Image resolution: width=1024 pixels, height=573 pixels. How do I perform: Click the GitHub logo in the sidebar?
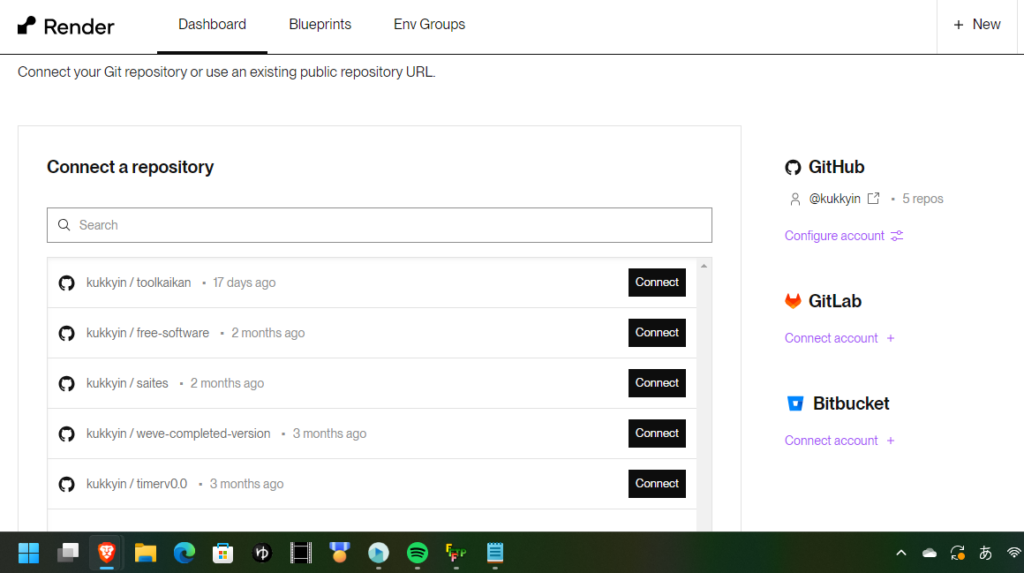[793, 167]
